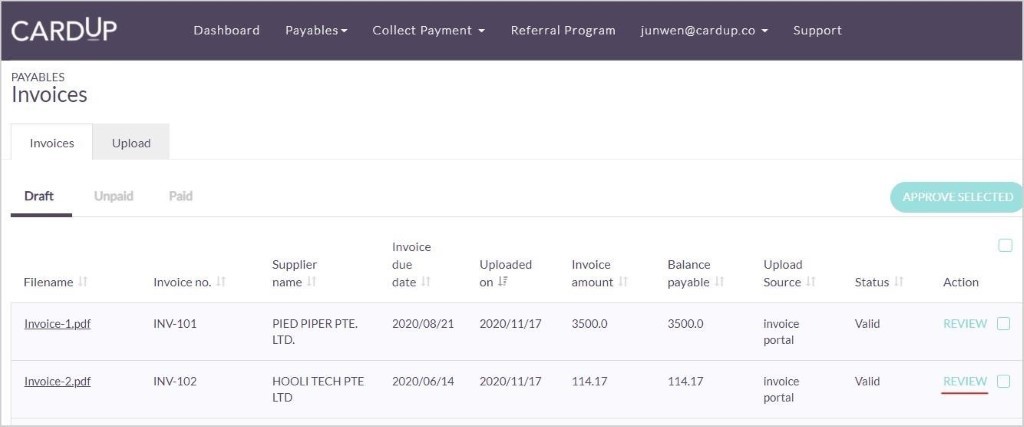The image size is (1024, 427).
Task: Sort by Invoice amount column icon
Action: 624,283
